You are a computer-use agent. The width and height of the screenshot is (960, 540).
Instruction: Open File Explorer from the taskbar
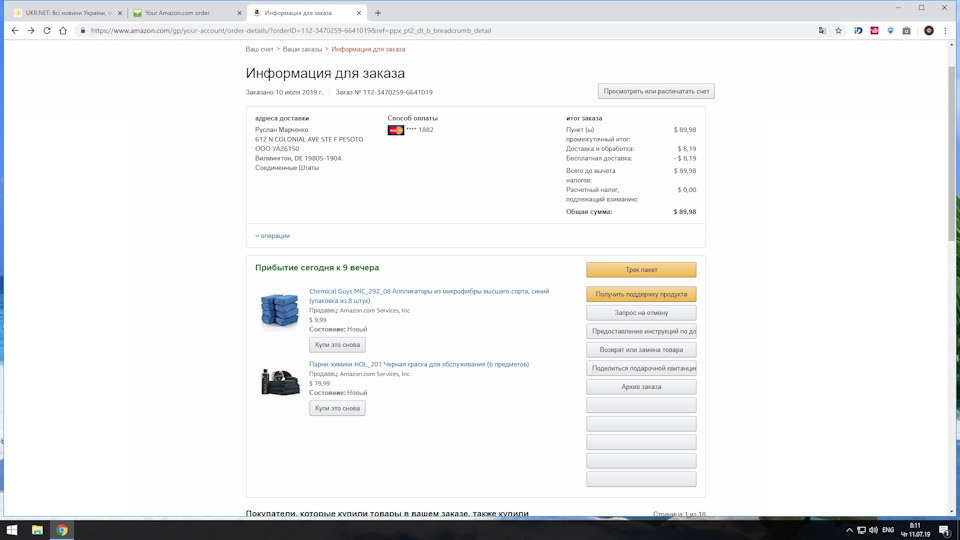coord(37,530)
